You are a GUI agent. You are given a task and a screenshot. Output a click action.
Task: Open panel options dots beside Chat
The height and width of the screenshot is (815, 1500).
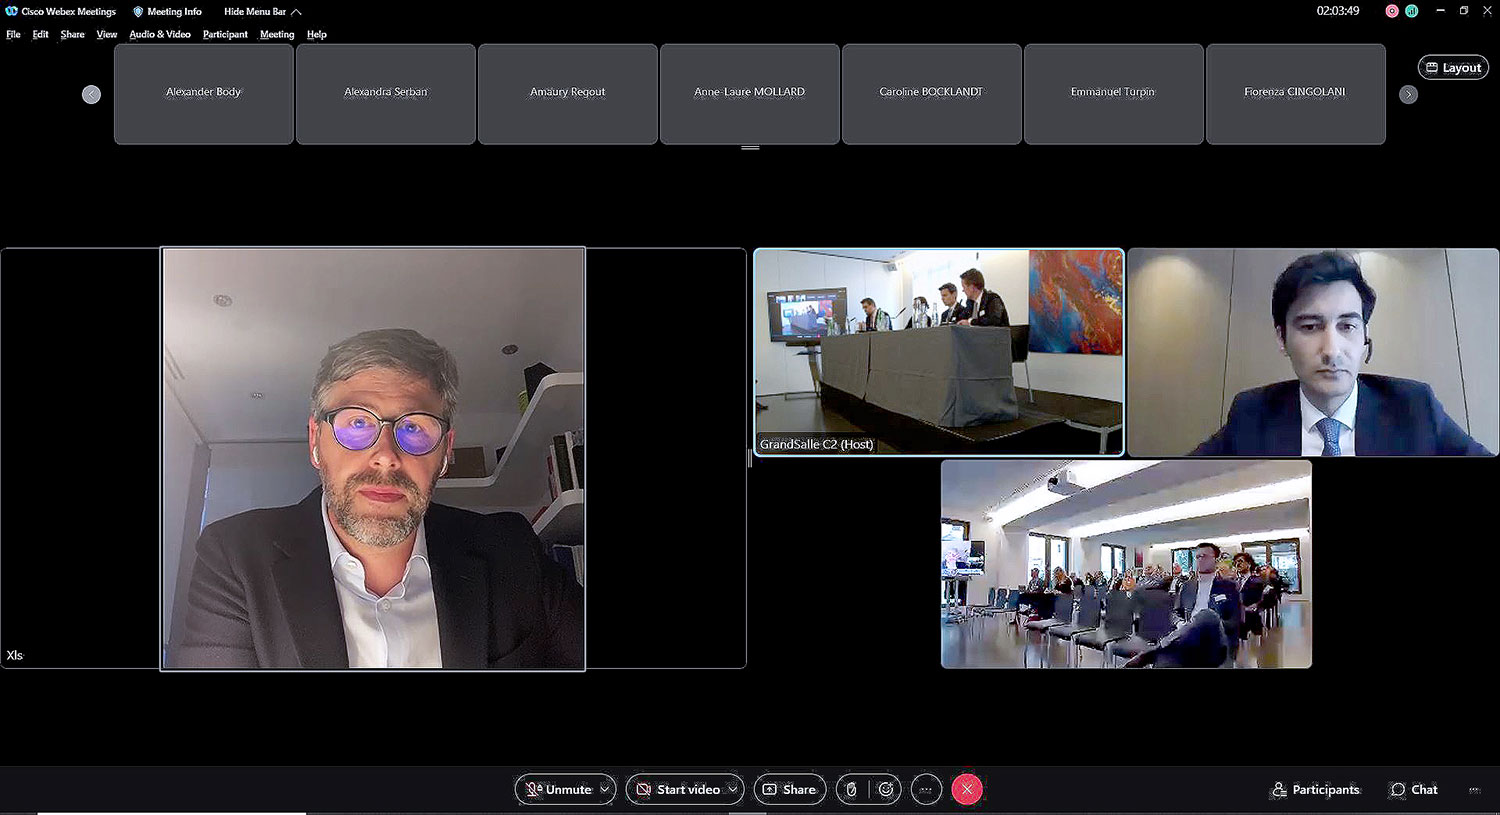click(1474, 790)
